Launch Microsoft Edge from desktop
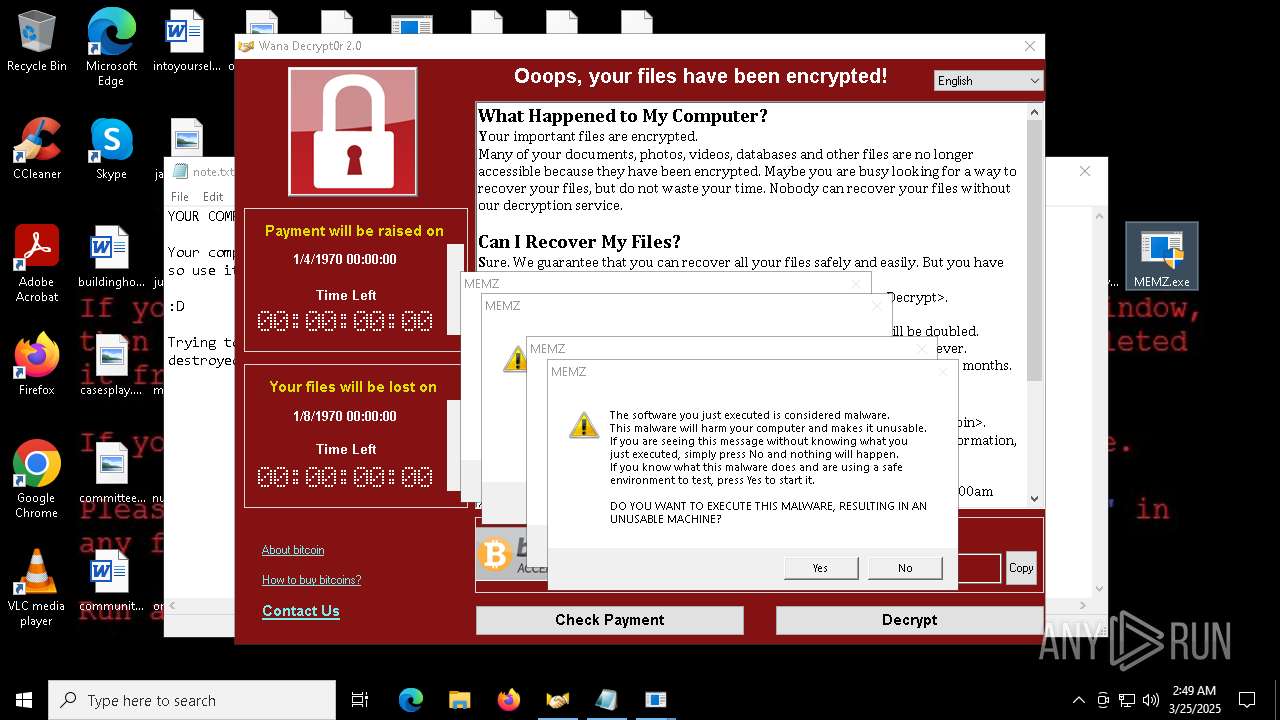1280x720 pixels. tap(111, 48)
